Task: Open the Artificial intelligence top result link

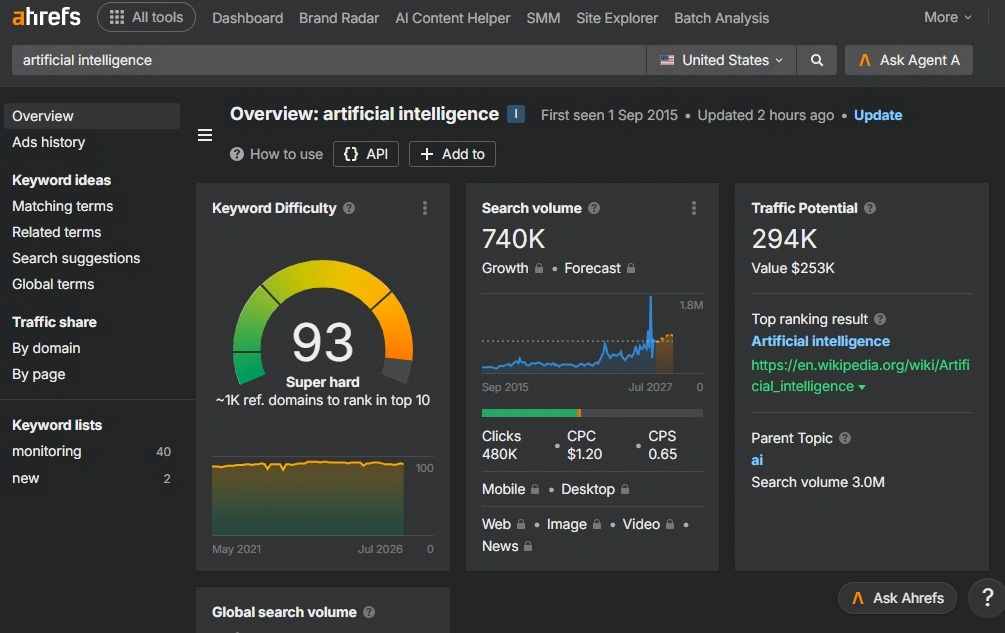Action: click(820, 341)
